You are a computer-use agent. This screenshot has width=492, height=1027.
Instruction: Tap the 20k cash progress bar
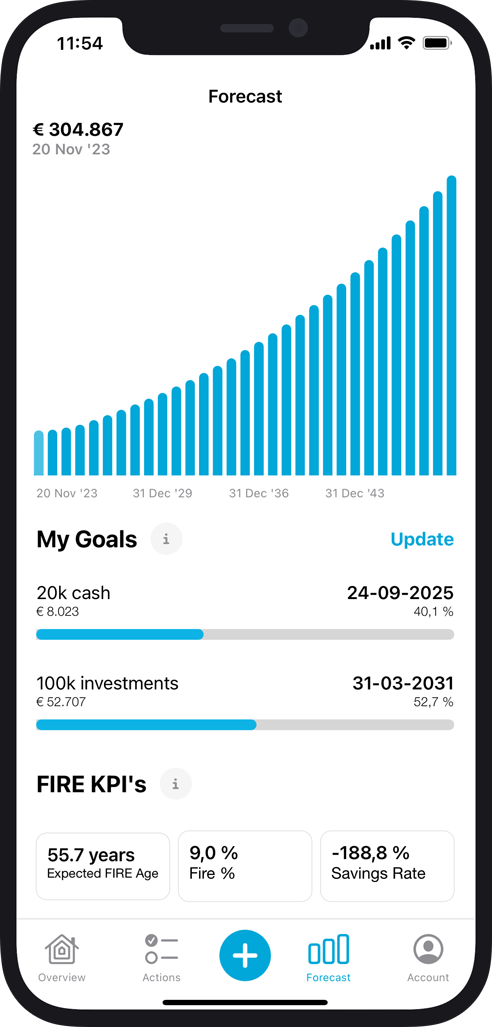(245, 634)
